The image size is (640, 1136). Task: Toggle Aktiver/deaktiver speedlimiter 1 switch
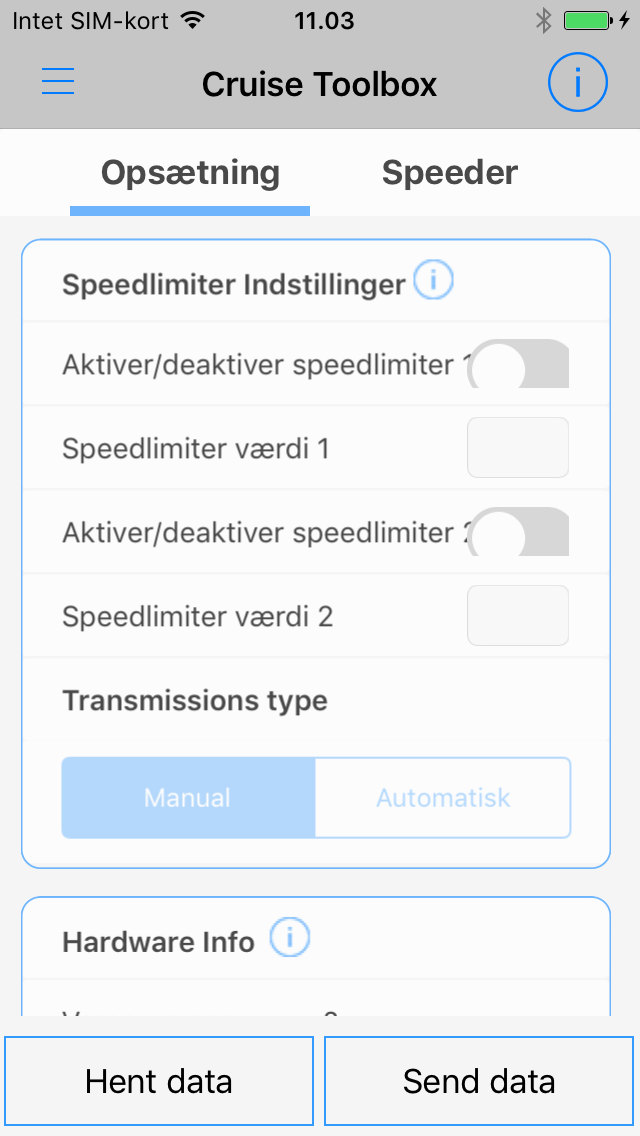(519, 364)
